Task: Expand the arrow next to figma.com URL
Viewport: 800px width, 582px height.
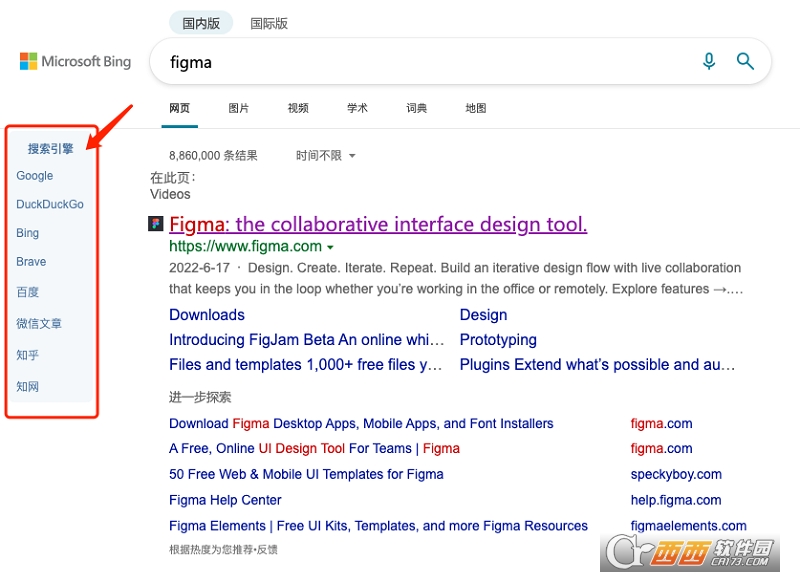Action: 330,247
